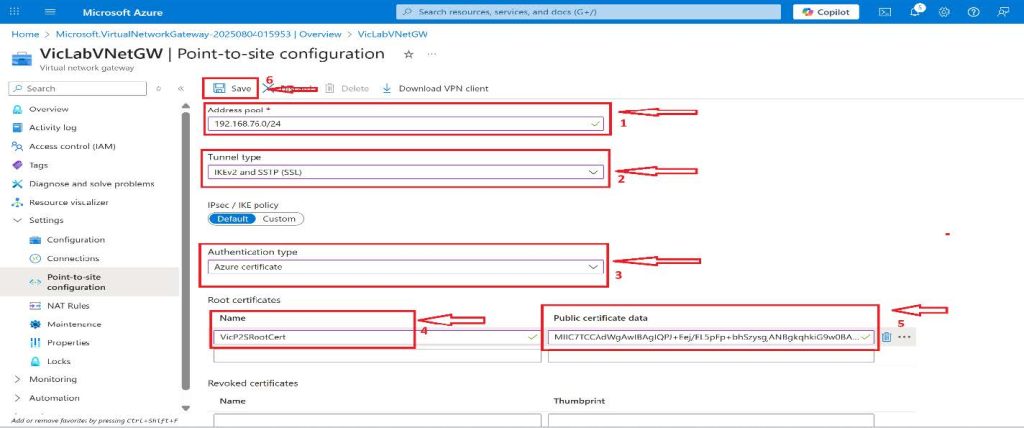Viewport: 1024px width, 428px height.
Task: Delete the VicP2SRootCert certificate row
Action: click(x=887, y=337)
